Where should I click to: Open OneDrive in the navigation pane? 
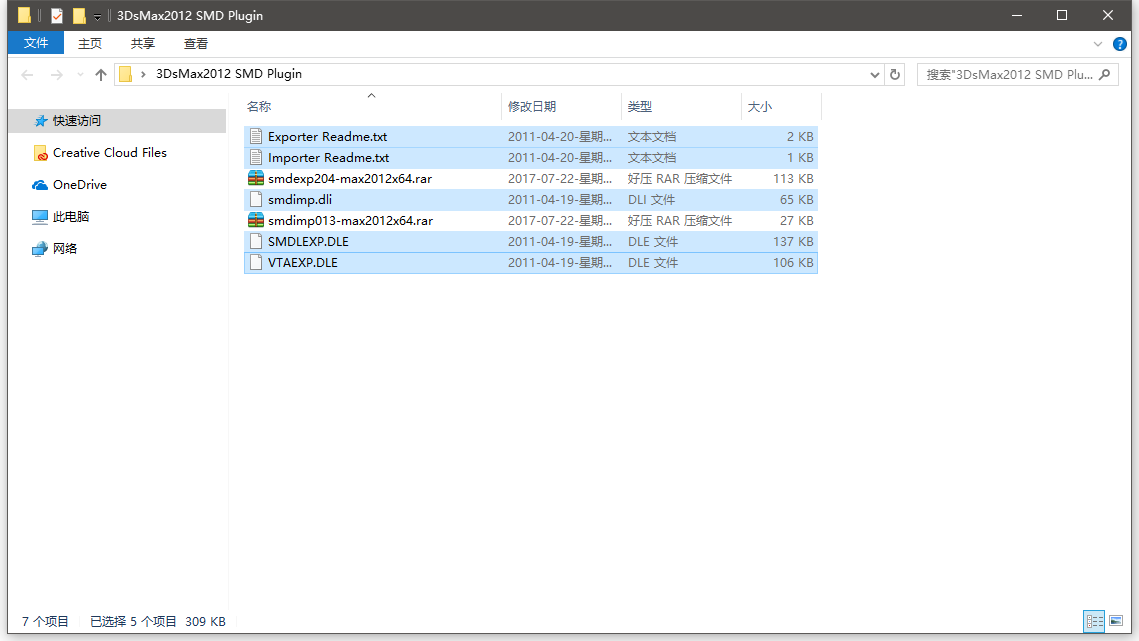(79, 185)
